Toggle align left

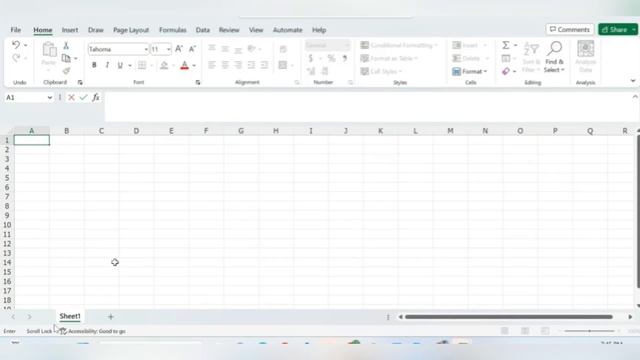point(212,65)
